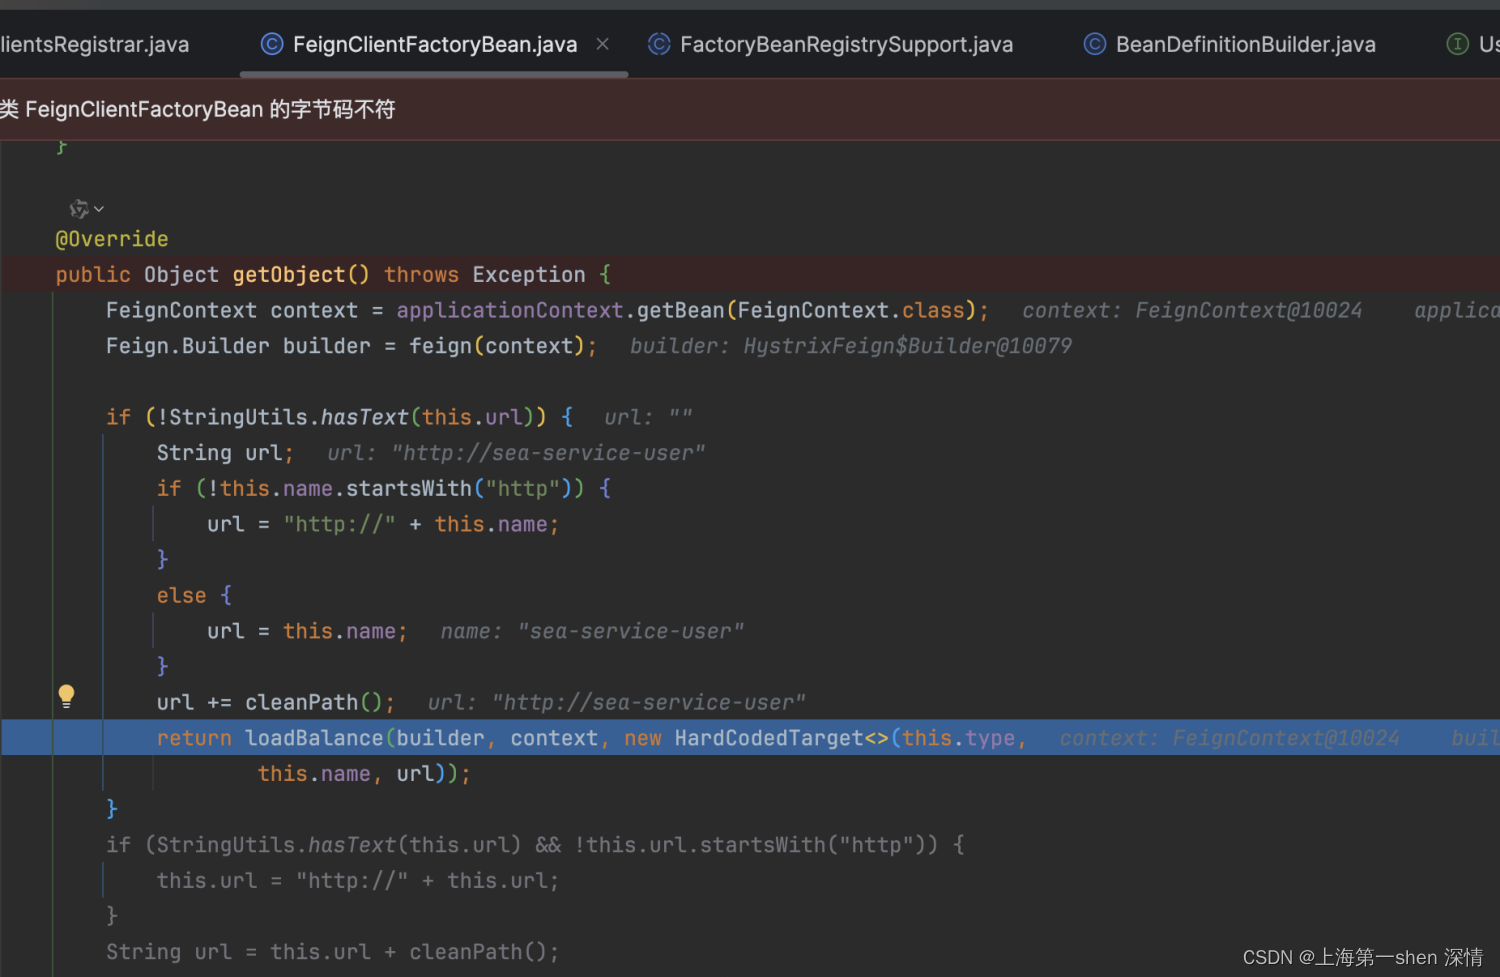Click StringUtils.hasText in the first if
This screenshot has width=1500, height=977.
tap(289, 417)
